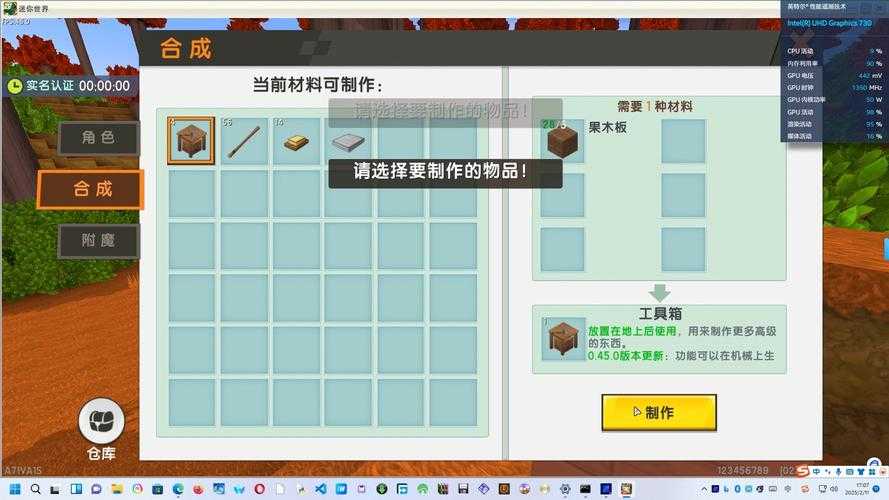Open the Settings gear taskbar icon
This screenshot has height=500, width=889.
pos(565,489)
